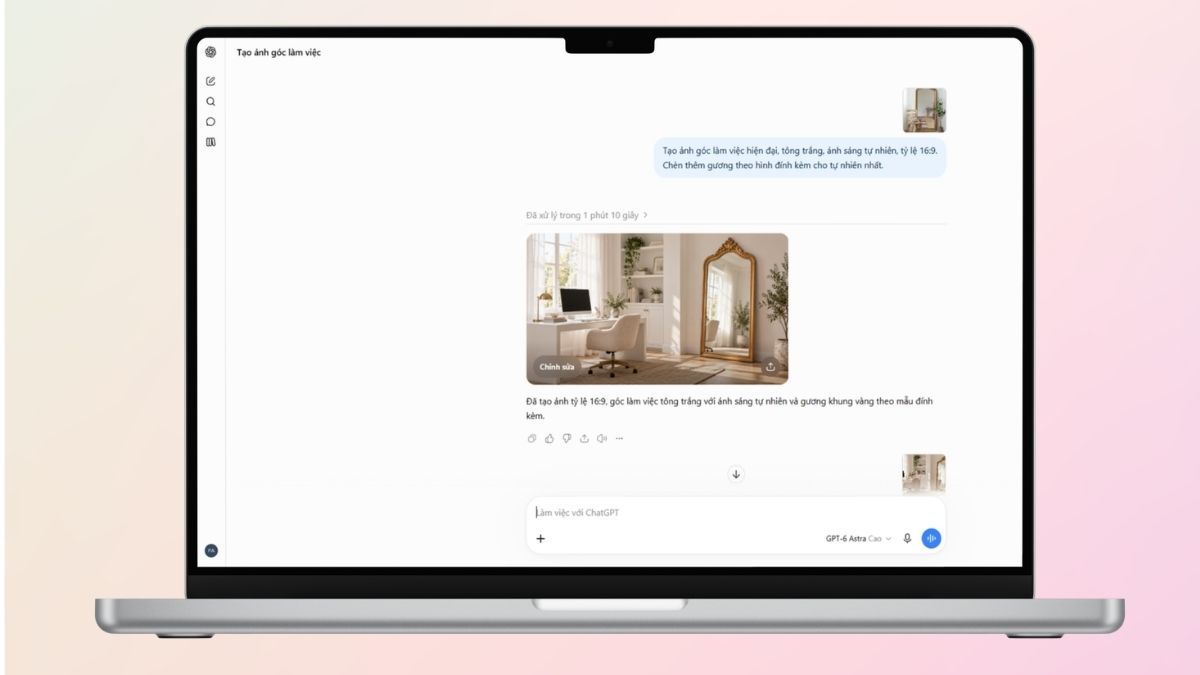Read the response aloud with speaker icon
This screenshot has width=1200, height=675.
[x=601, y=438]
